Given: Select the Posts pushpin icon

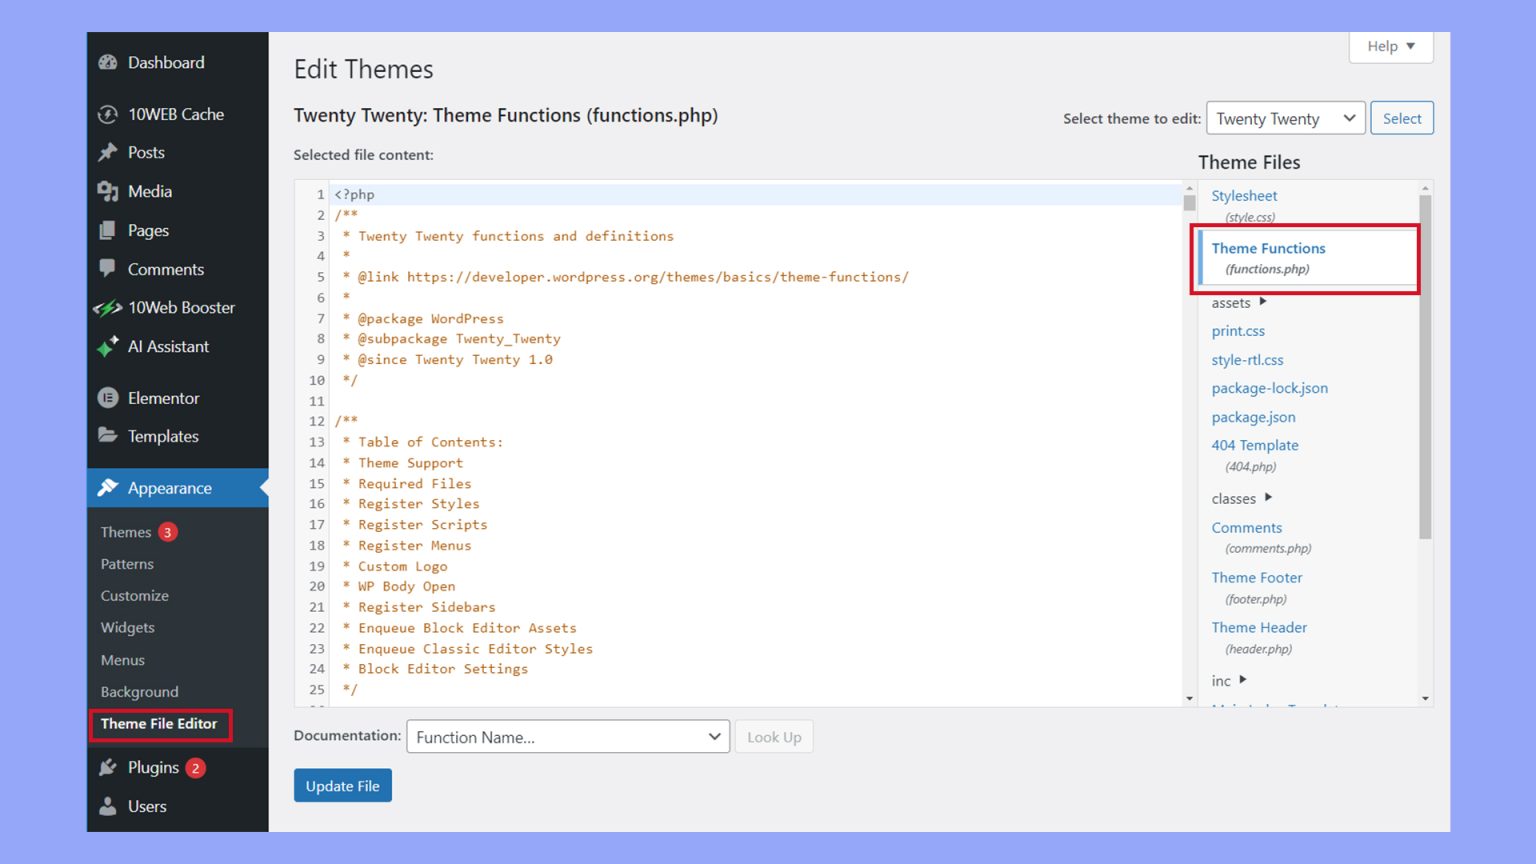Looking at the screenshot, I should point(108,152).
